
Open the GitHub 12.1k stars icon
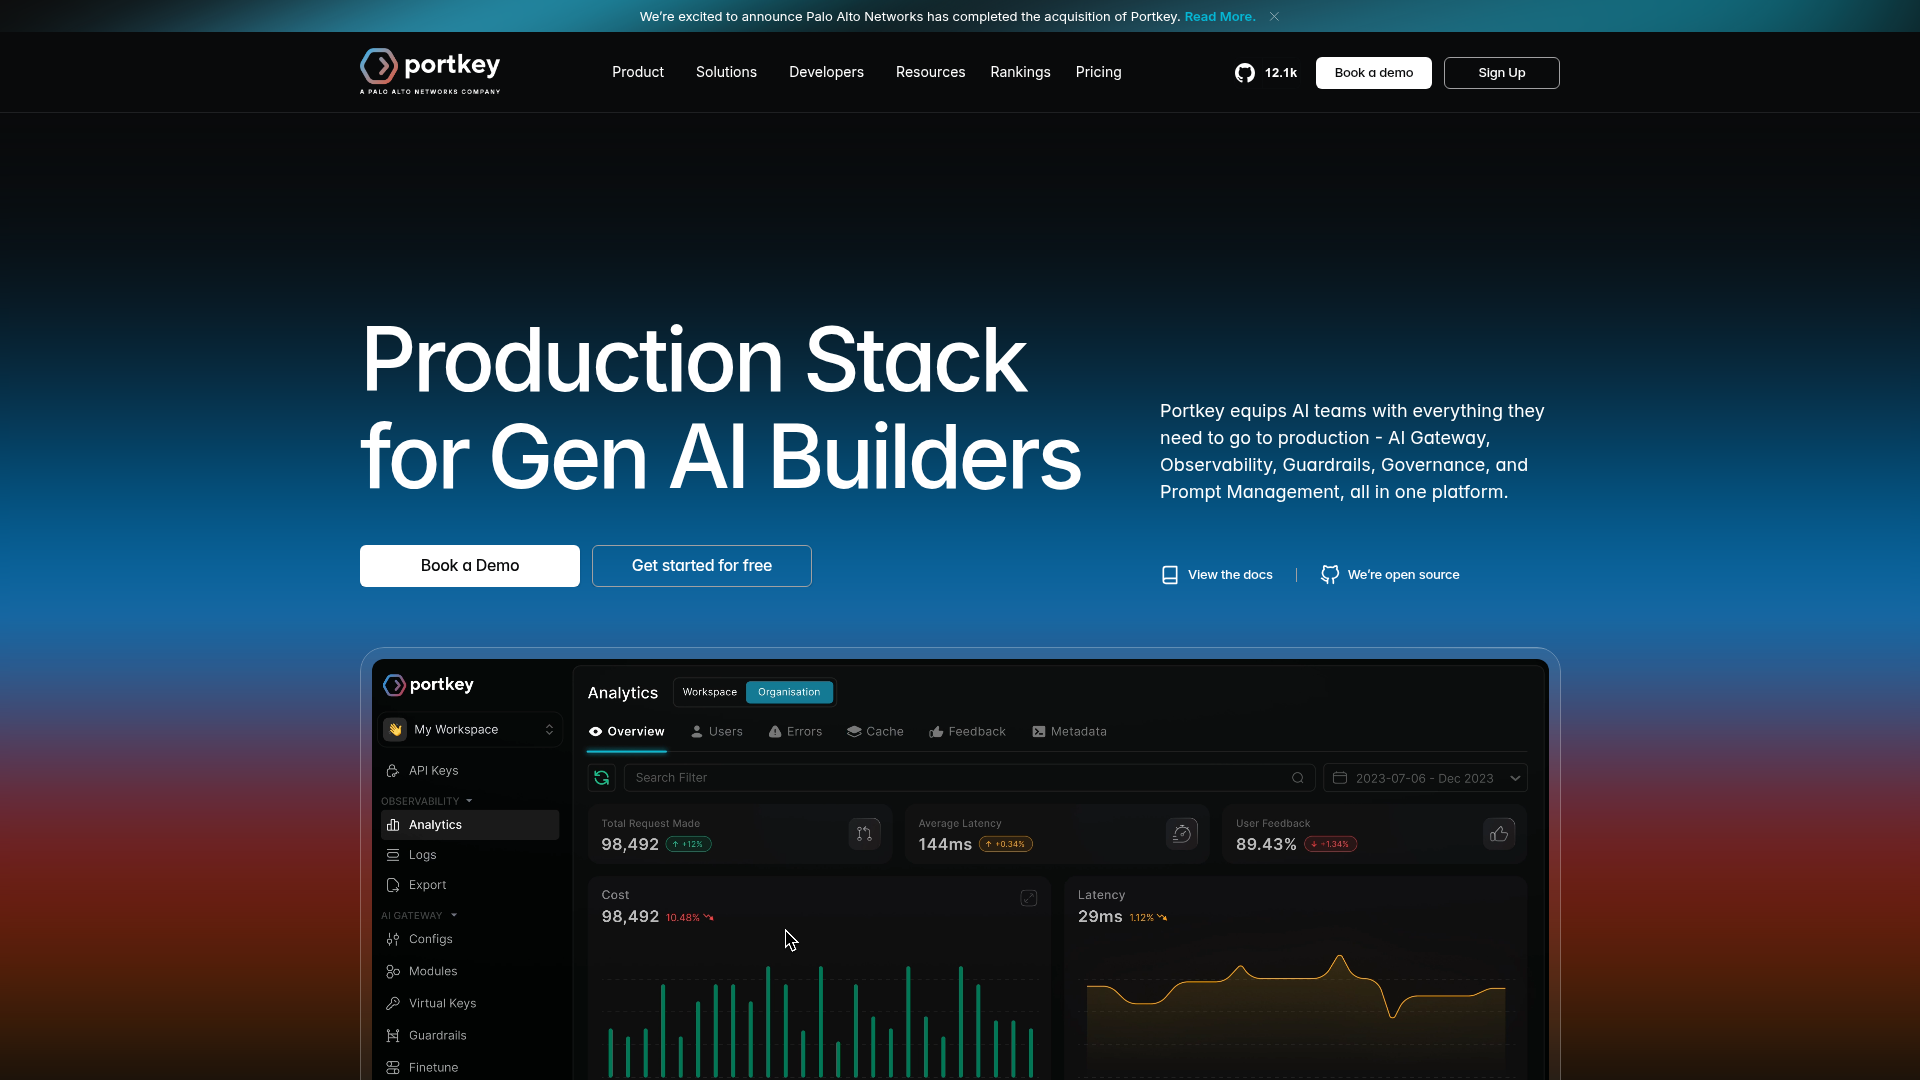1244,73
